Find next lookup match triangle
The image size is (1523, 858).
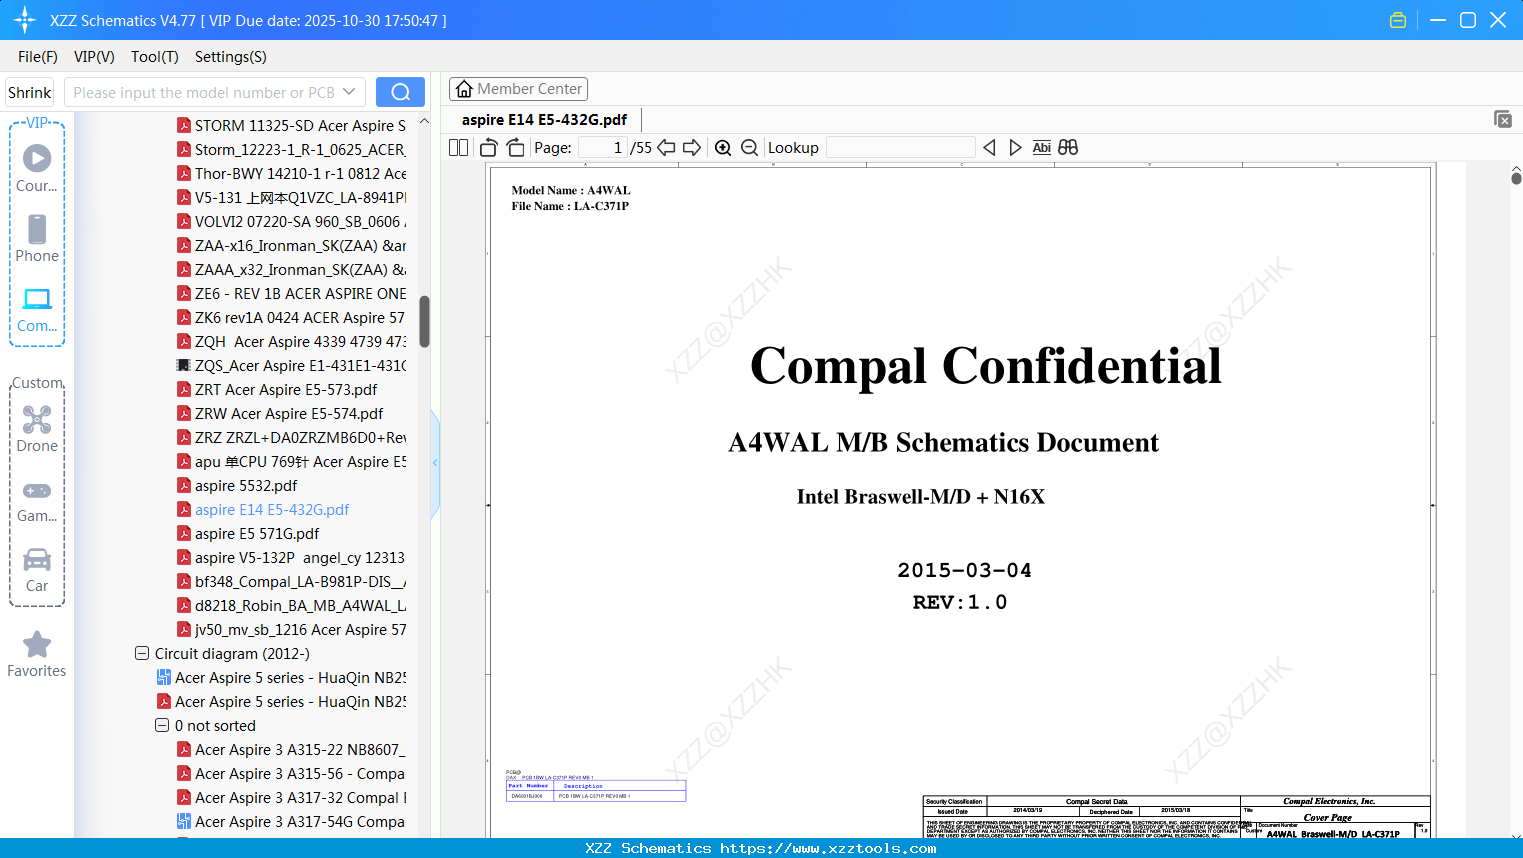(1015, 148)
